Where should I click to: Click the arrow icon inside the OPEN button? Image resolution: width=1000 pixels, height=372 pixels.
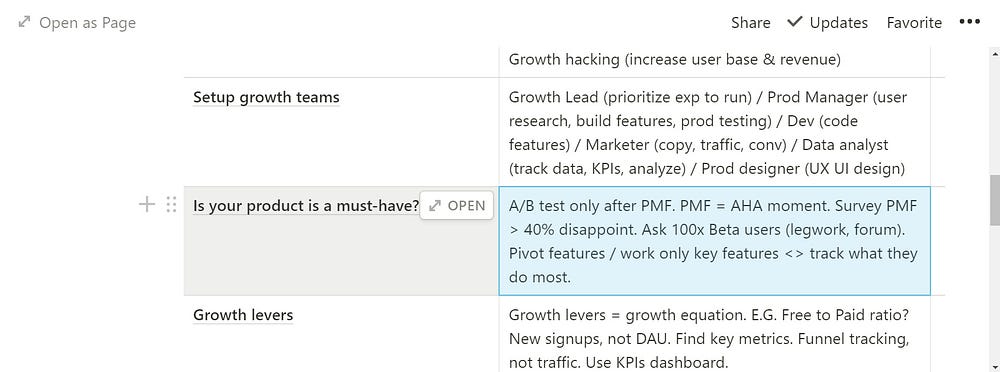pos(435,205)
